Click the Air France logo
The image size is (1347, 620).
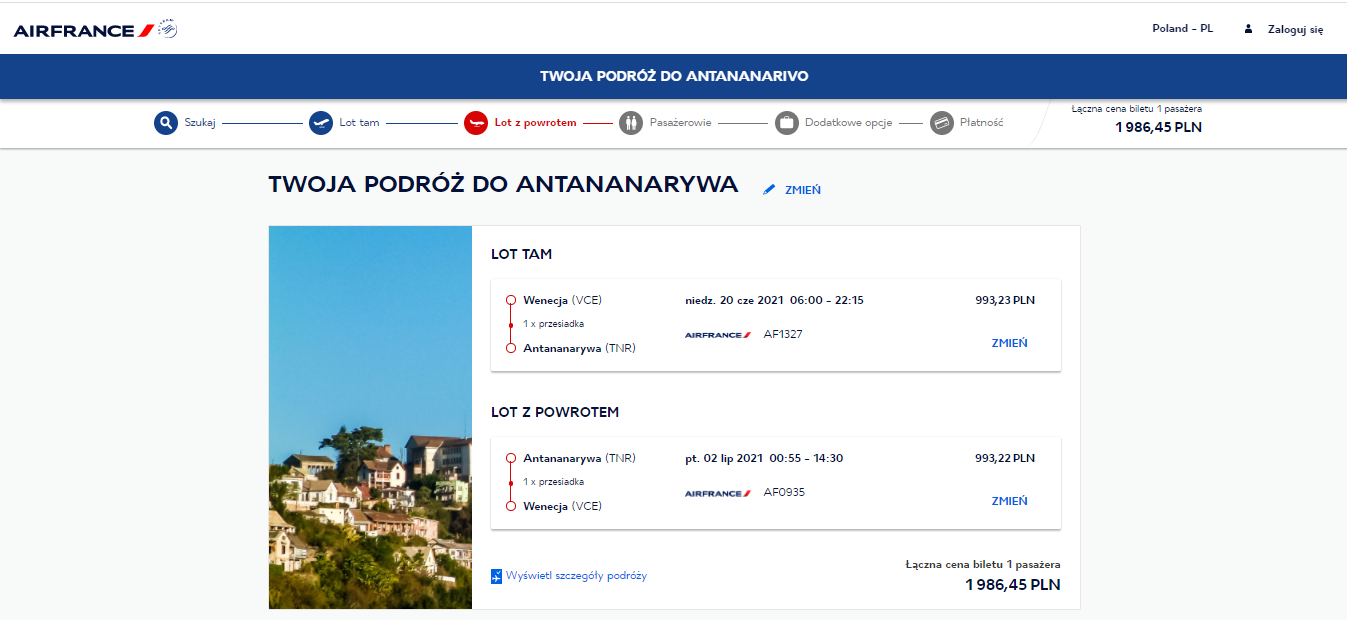(96, 30)
